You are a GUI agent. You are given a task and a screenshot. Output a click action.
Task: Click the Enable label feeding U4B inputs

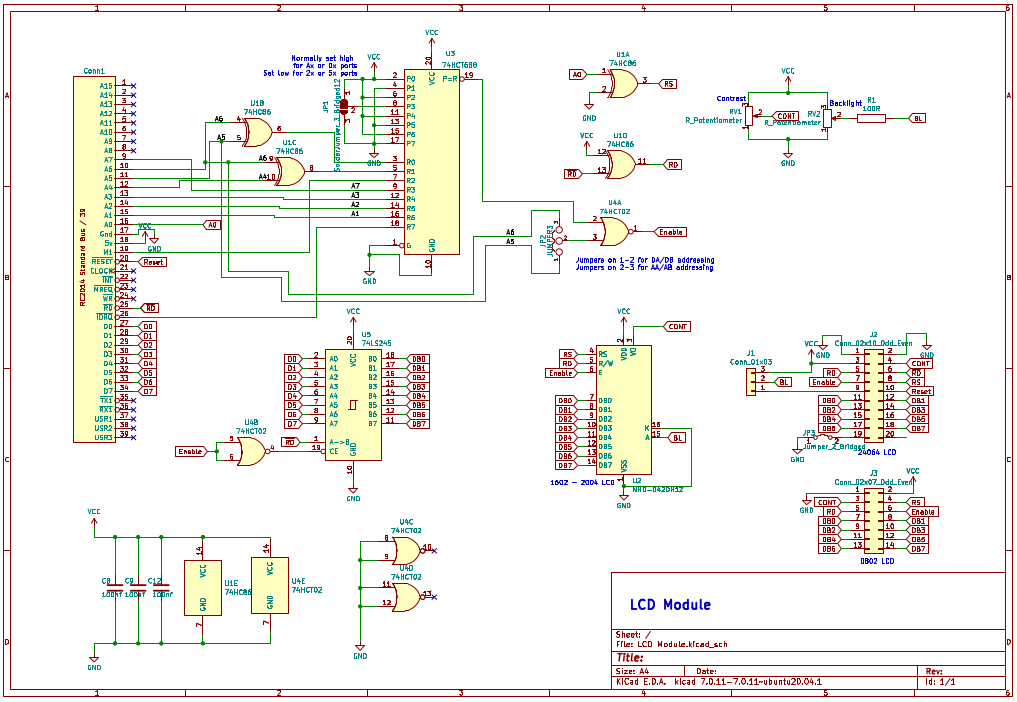coord(191,452)
